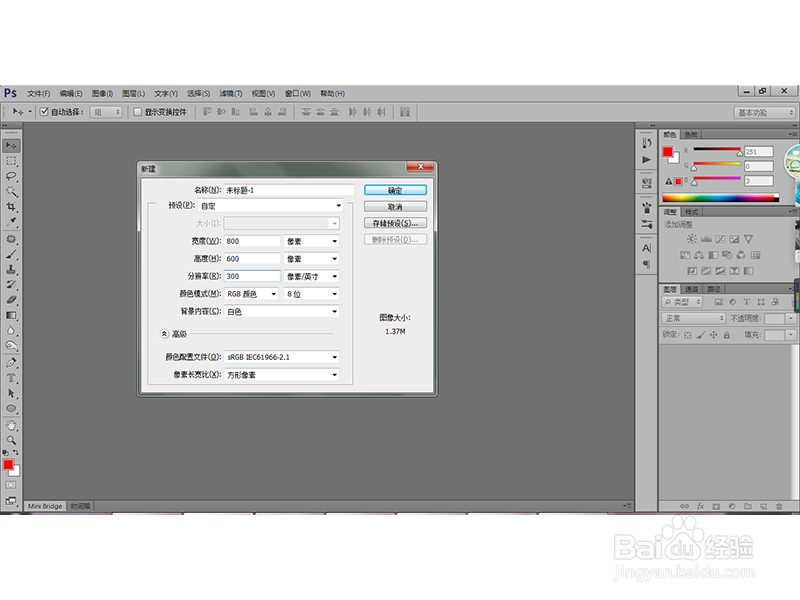The width and height of the screenshot is (800, 600).
Task: Select the Lasso tool
Action: pos(11,177)
